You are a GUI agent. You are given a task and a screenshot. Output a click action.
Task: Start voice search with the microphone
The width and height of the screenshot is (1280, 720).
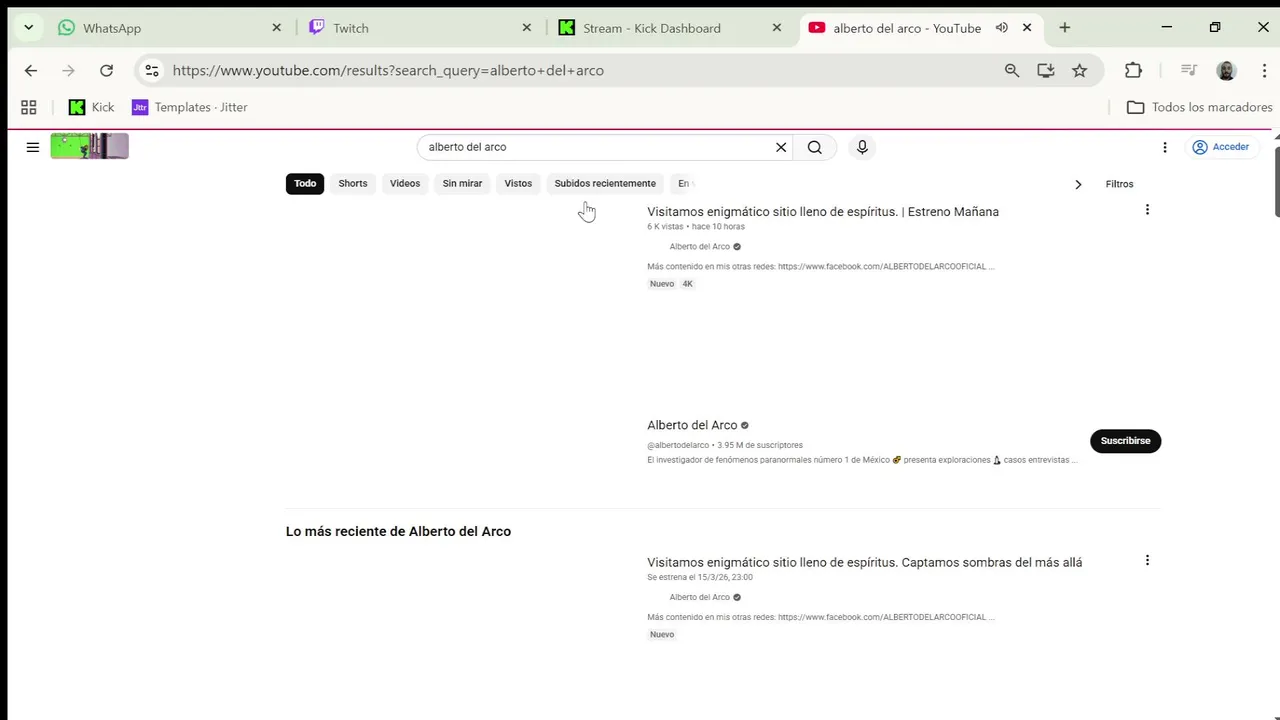click(862, 147)
